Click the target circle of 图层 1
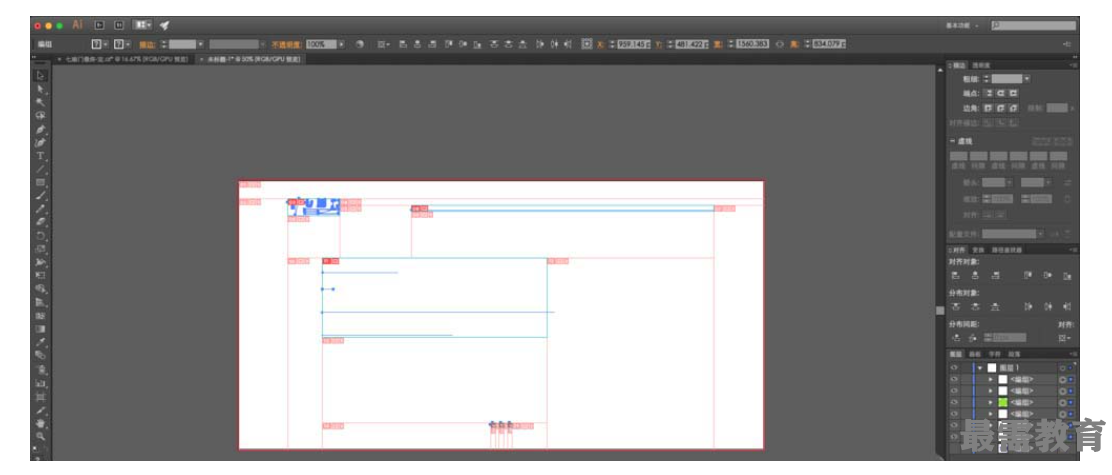This screenshot has width=1112, height=475. coord(1062,368)
